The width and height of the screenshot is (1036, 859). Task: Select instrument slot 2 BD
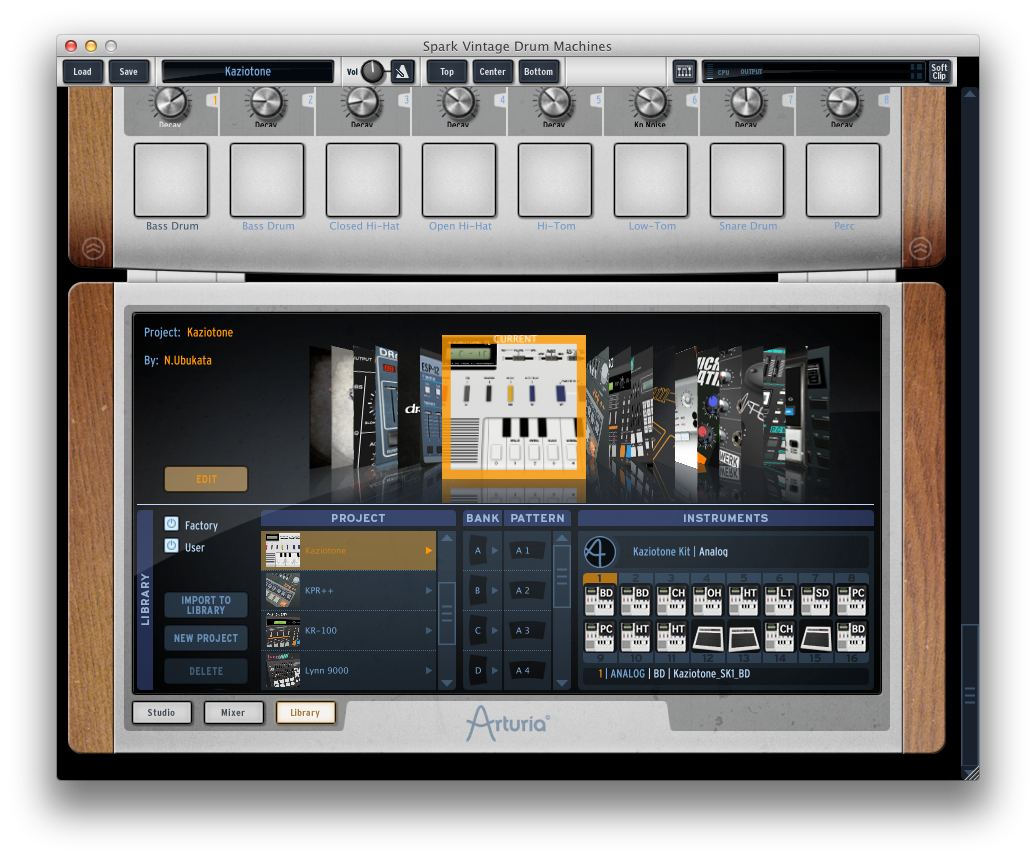click(x=636, y=600)
